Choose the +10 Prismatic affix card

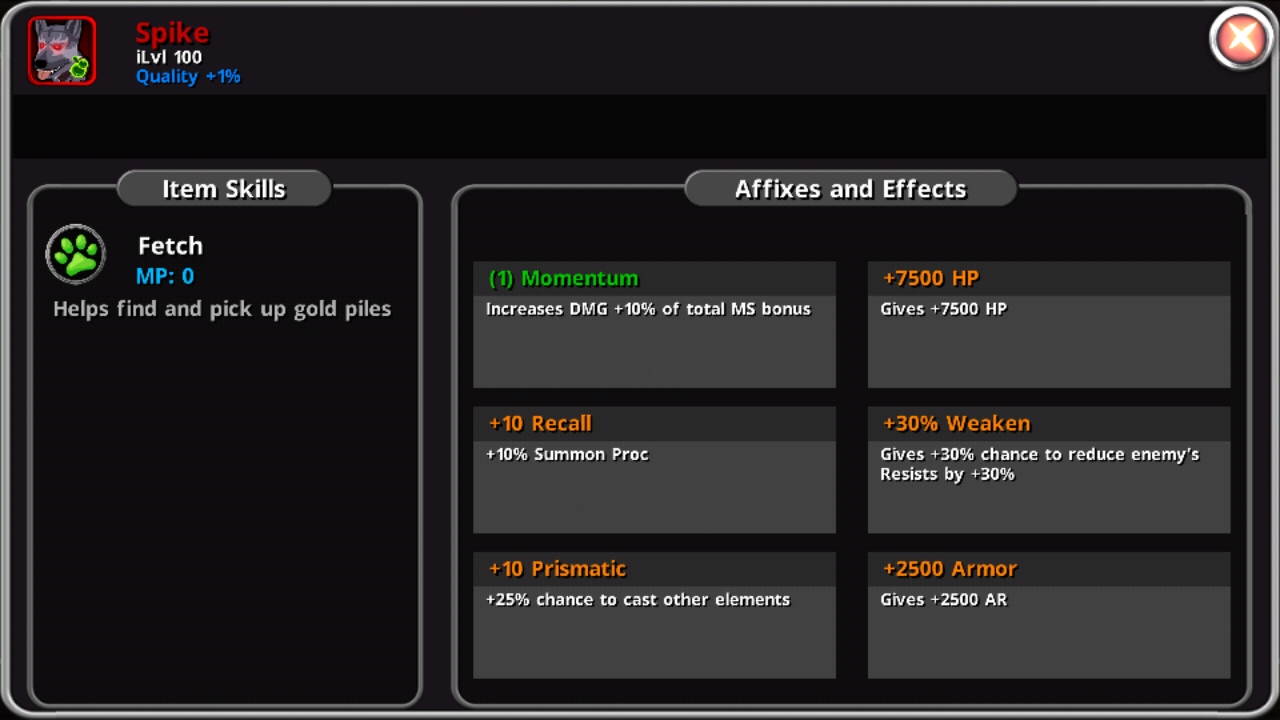coord(654,615)
